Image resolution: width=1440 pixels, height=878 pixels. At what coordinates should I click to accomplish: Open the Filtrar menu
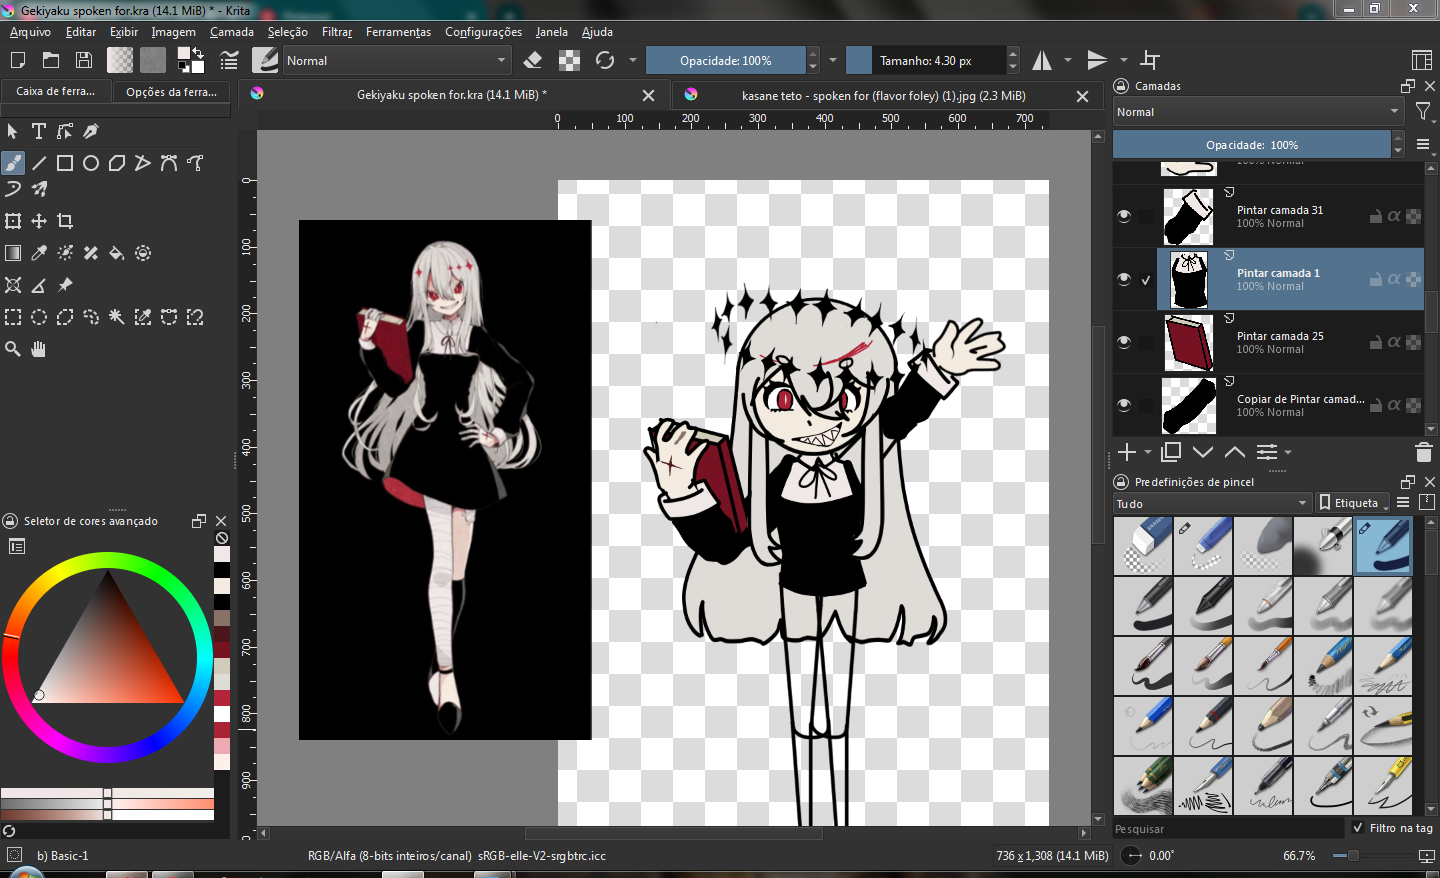pos(336,32)
